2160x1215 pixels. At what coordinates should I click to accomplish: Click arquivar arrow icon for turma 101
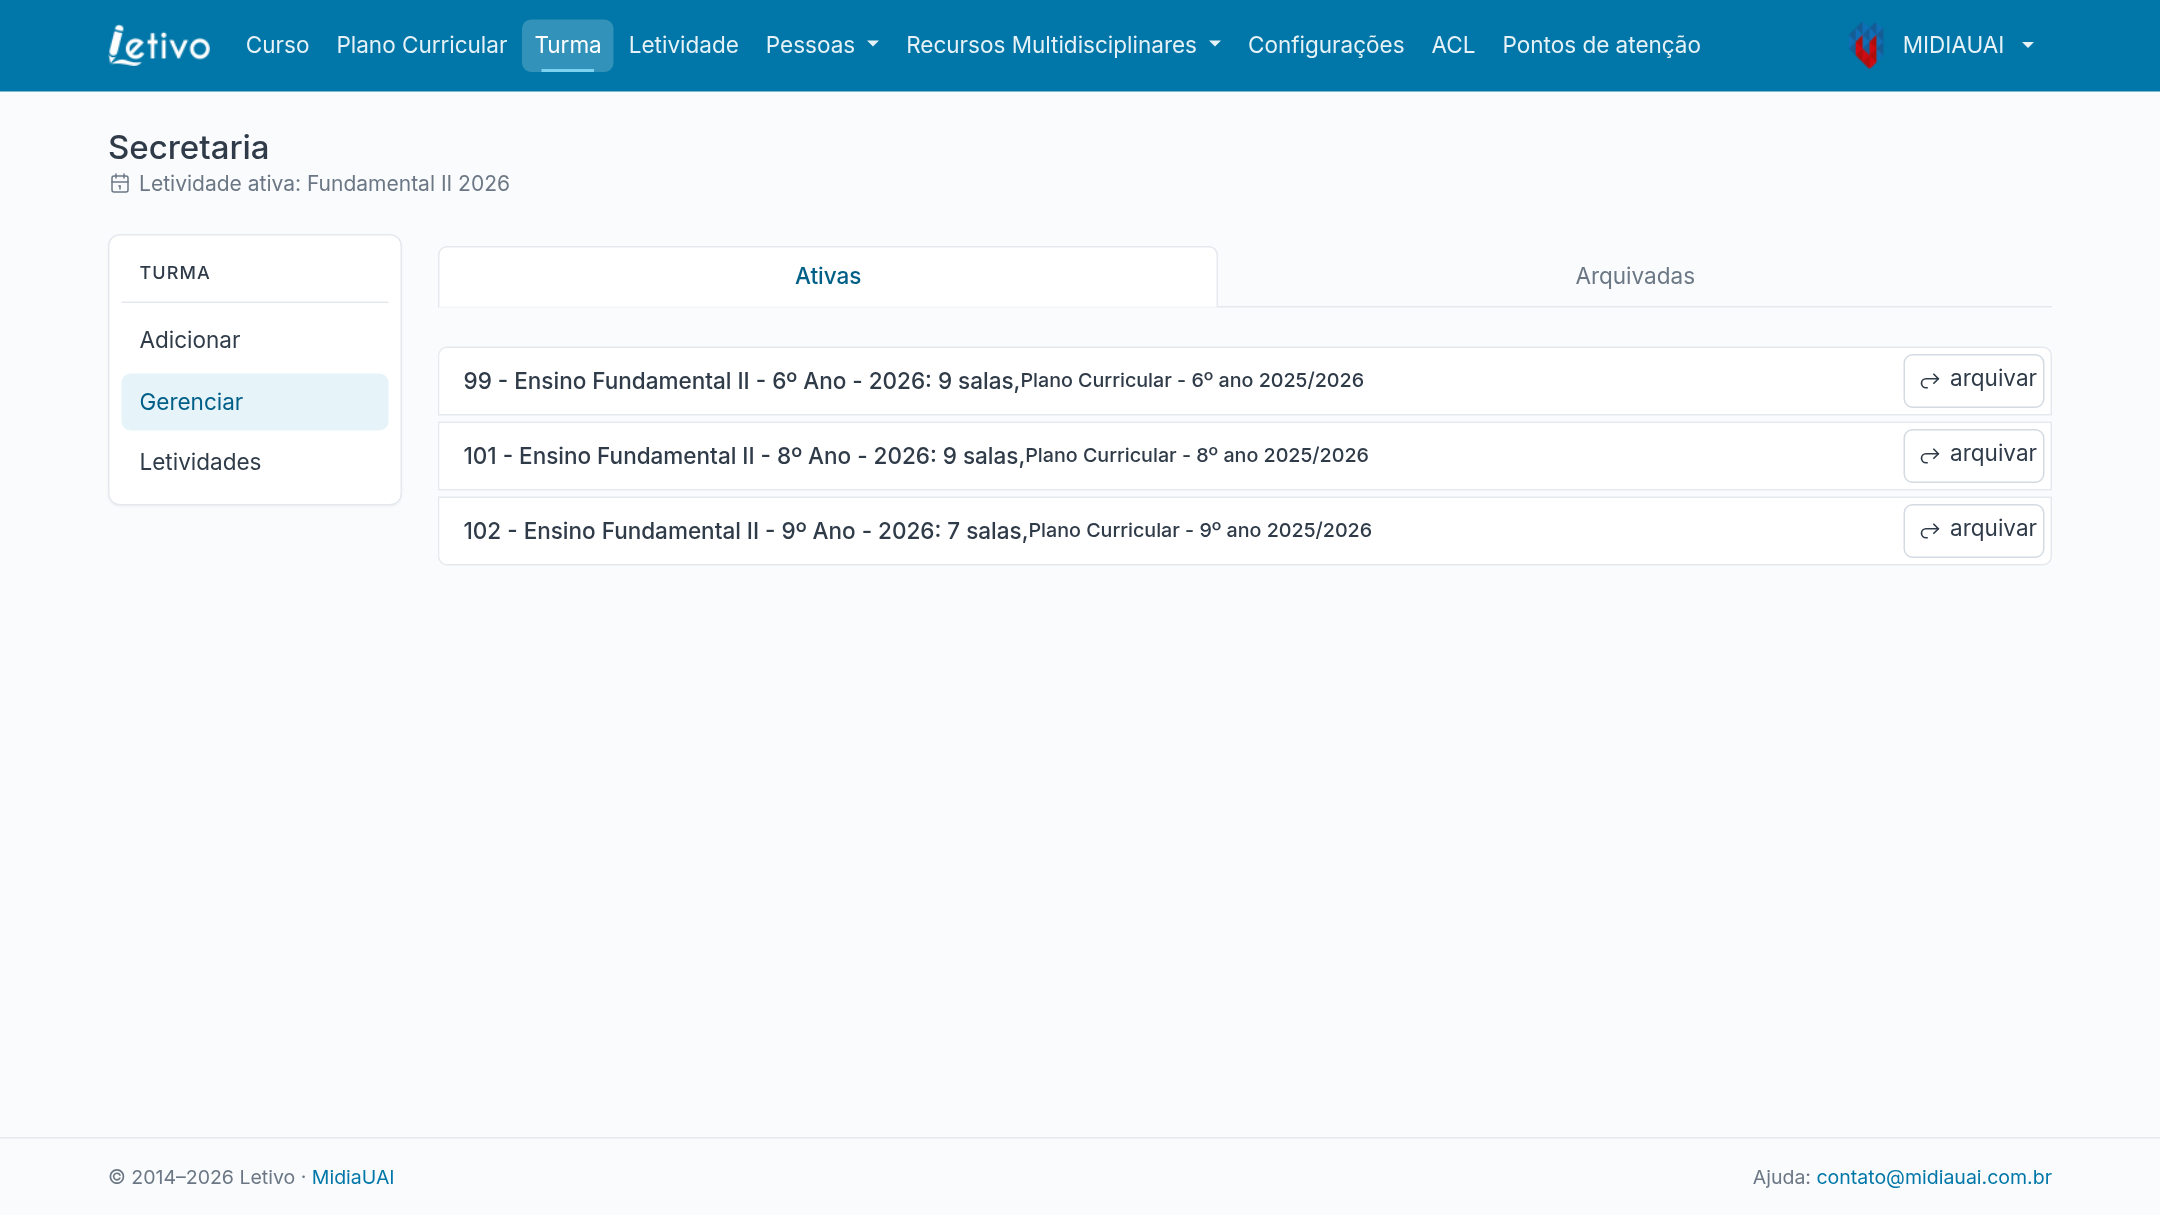tap(1930, 455)
